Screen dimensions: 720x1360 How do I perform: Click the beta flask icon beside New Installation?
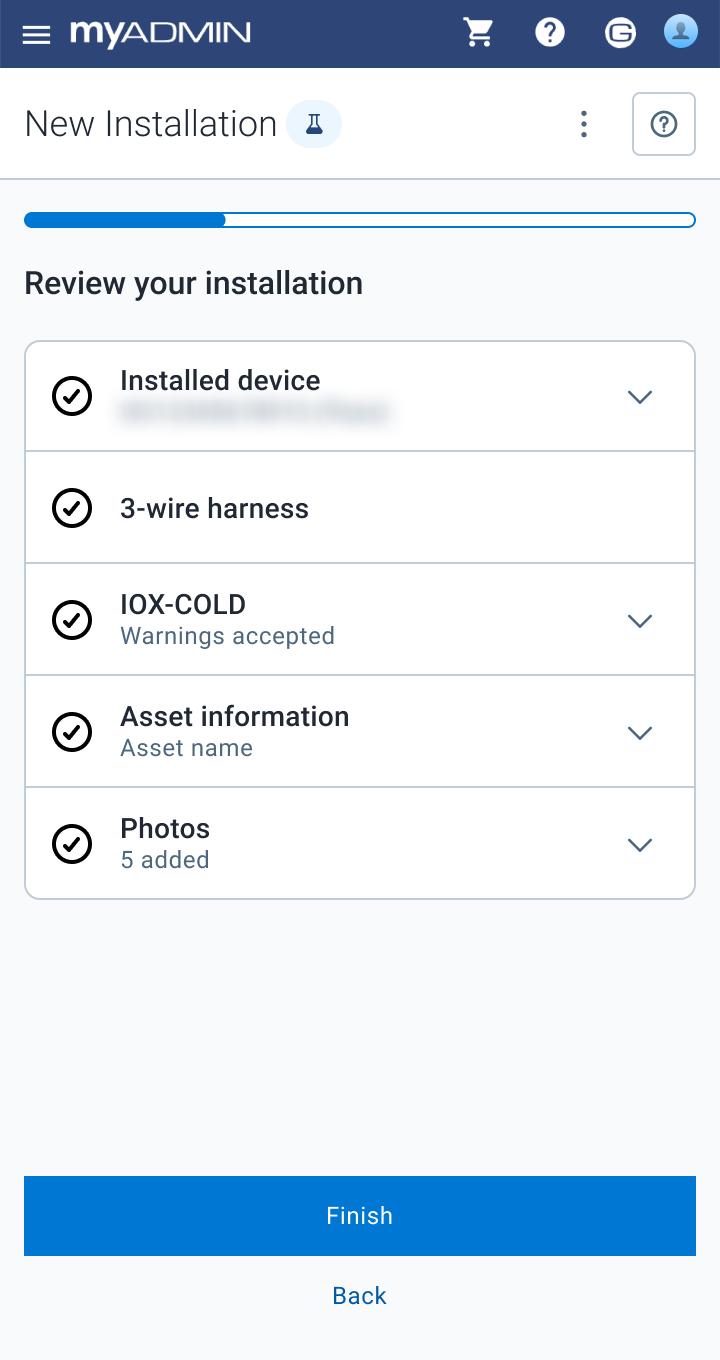314,125
